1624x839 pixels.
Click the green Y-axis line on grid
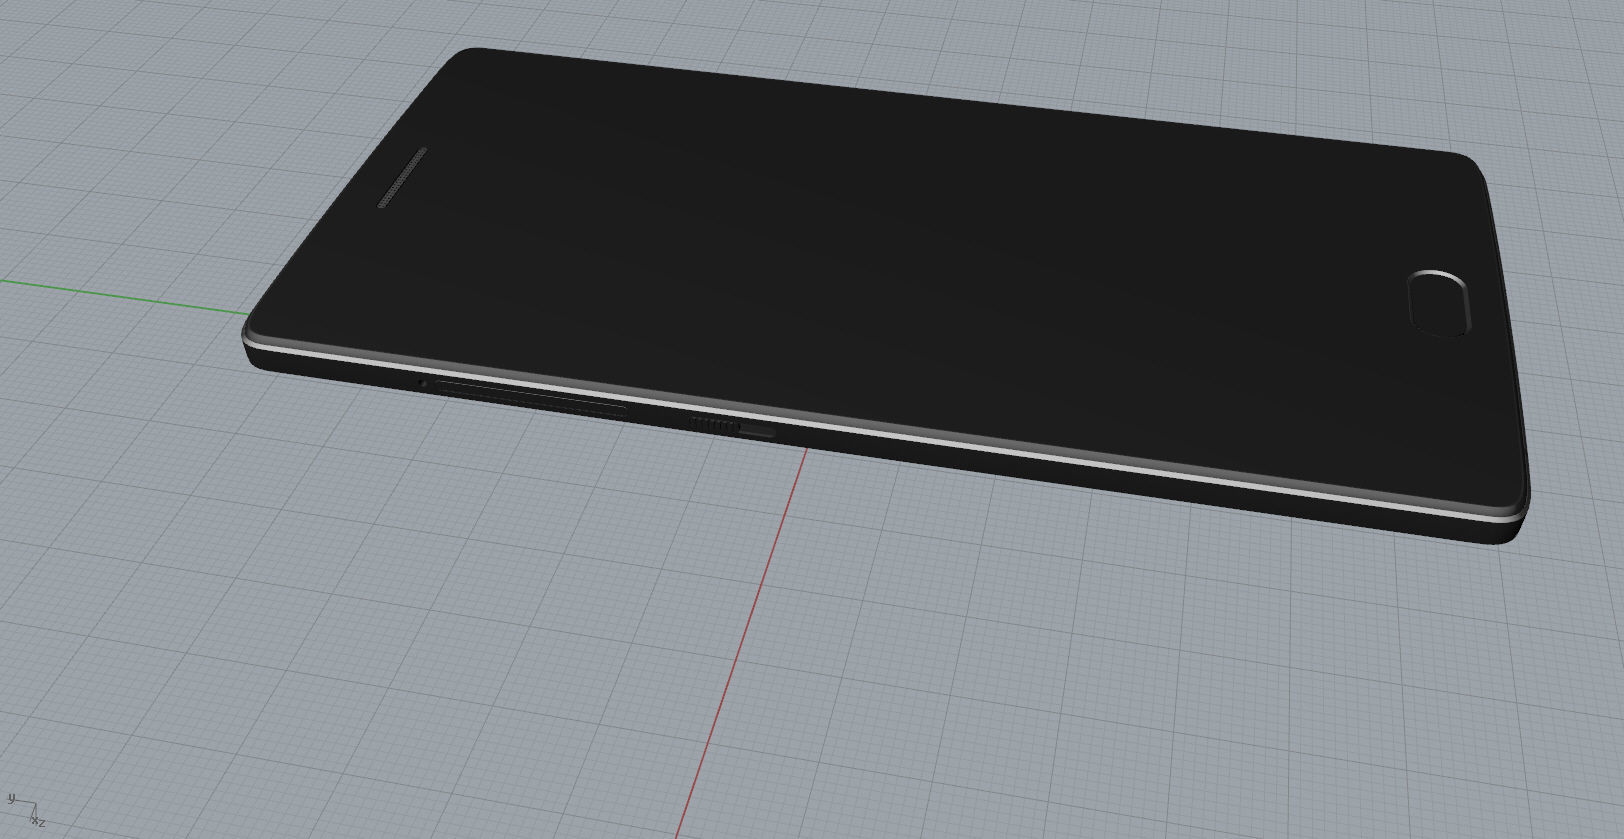[125, 296]
